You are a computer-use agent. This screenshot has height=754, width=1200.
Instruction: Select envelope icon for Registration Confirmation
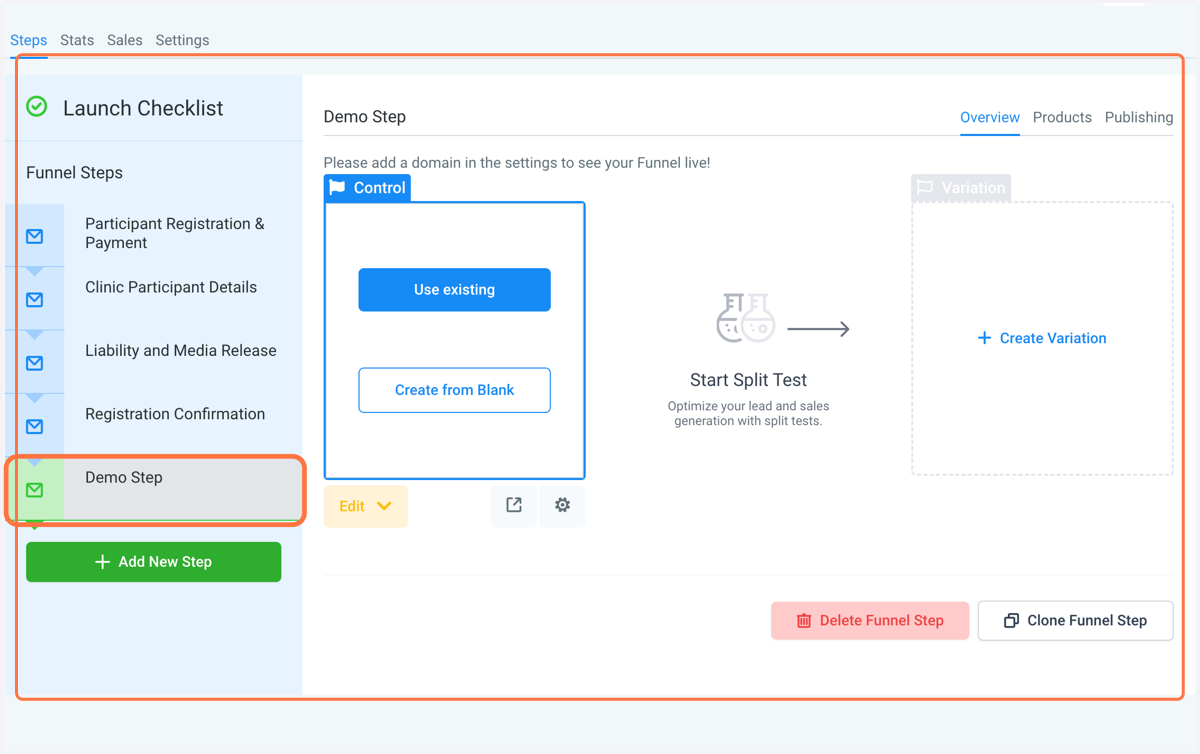[35, 427]
